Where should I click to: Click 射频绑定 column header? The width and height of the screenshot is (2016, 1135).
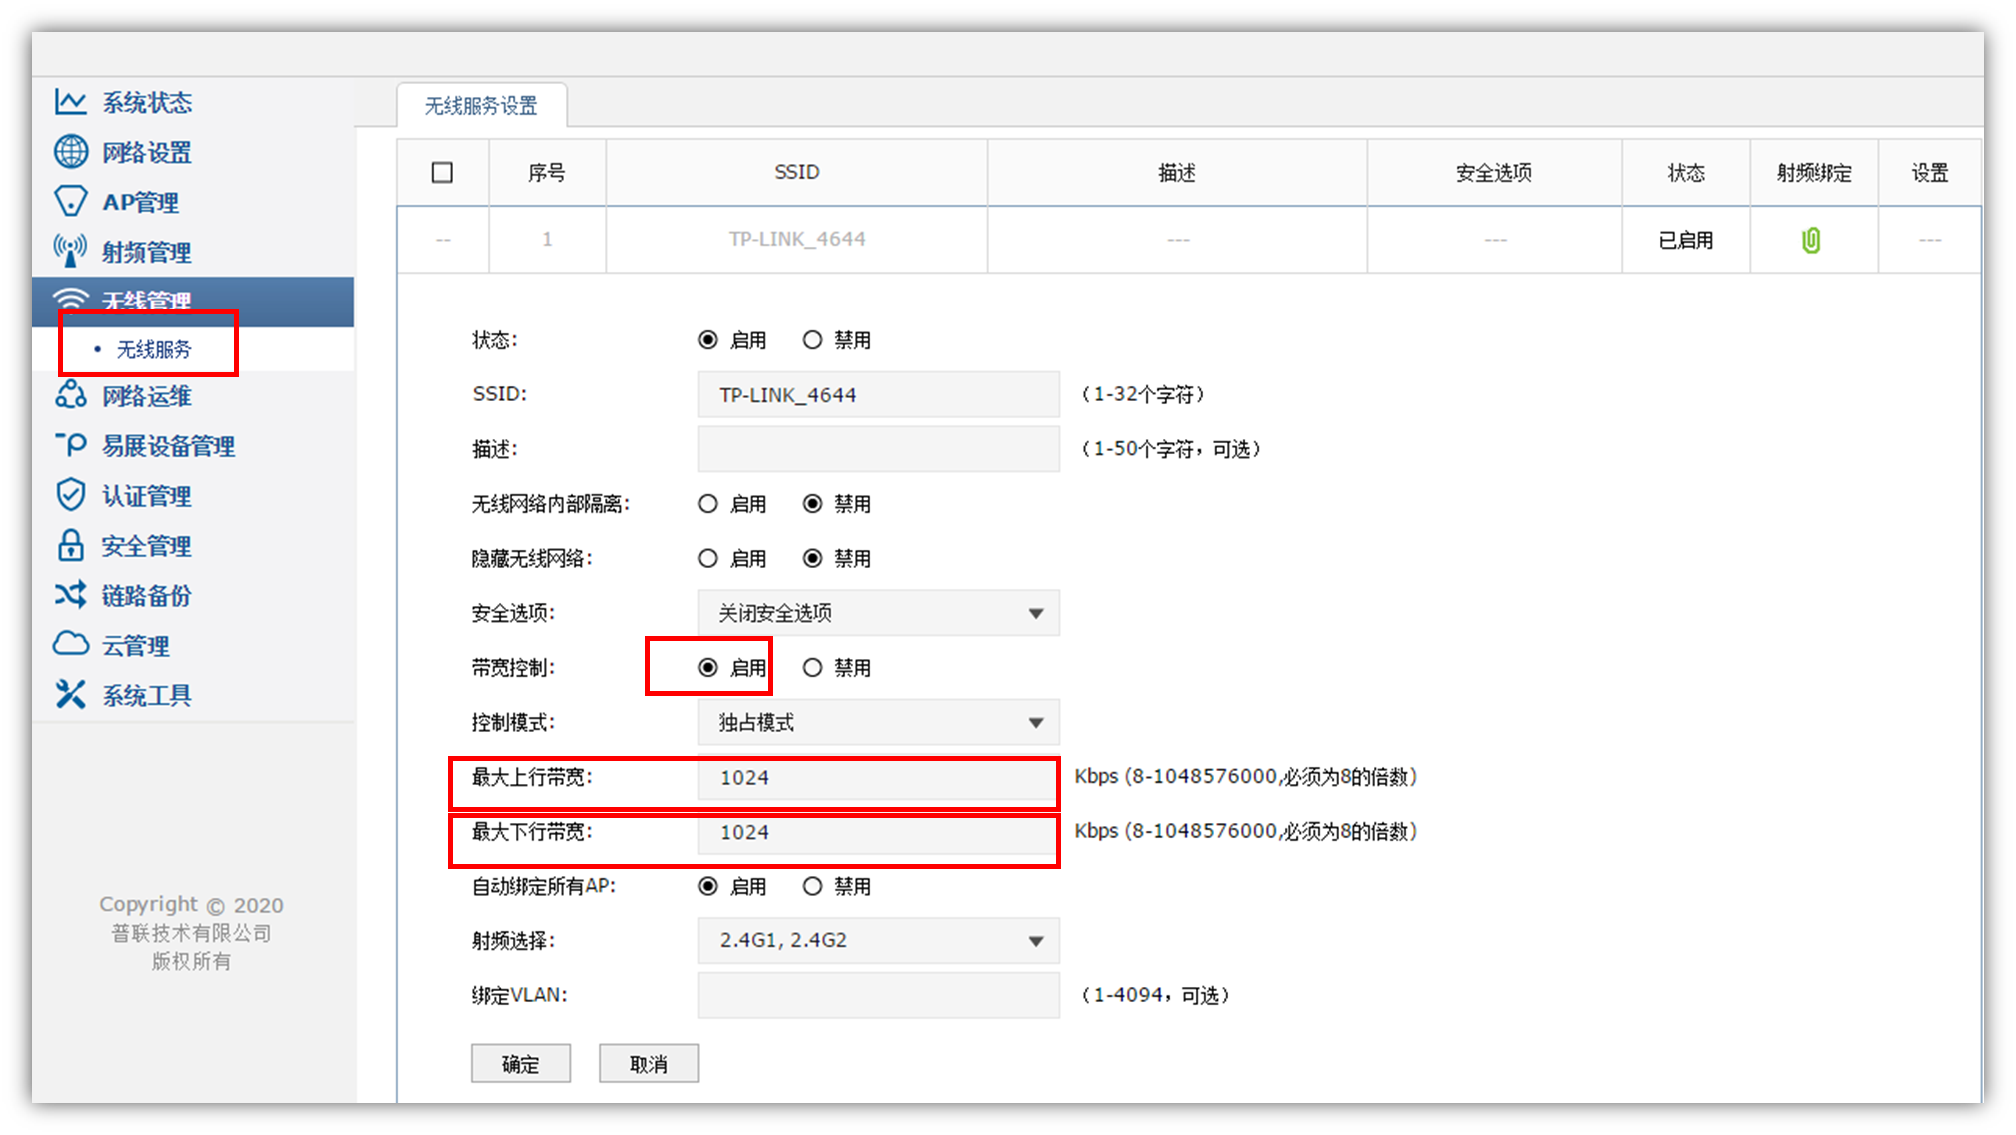pyautogui.click(x=1814, y=173)
